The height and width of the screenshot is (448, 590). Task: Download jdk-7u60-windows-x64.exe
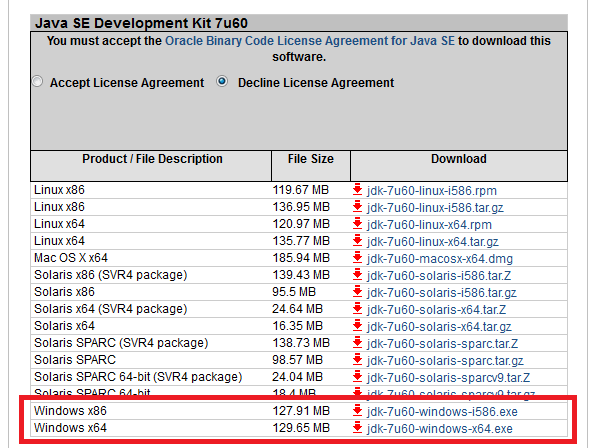coord(440,428)
